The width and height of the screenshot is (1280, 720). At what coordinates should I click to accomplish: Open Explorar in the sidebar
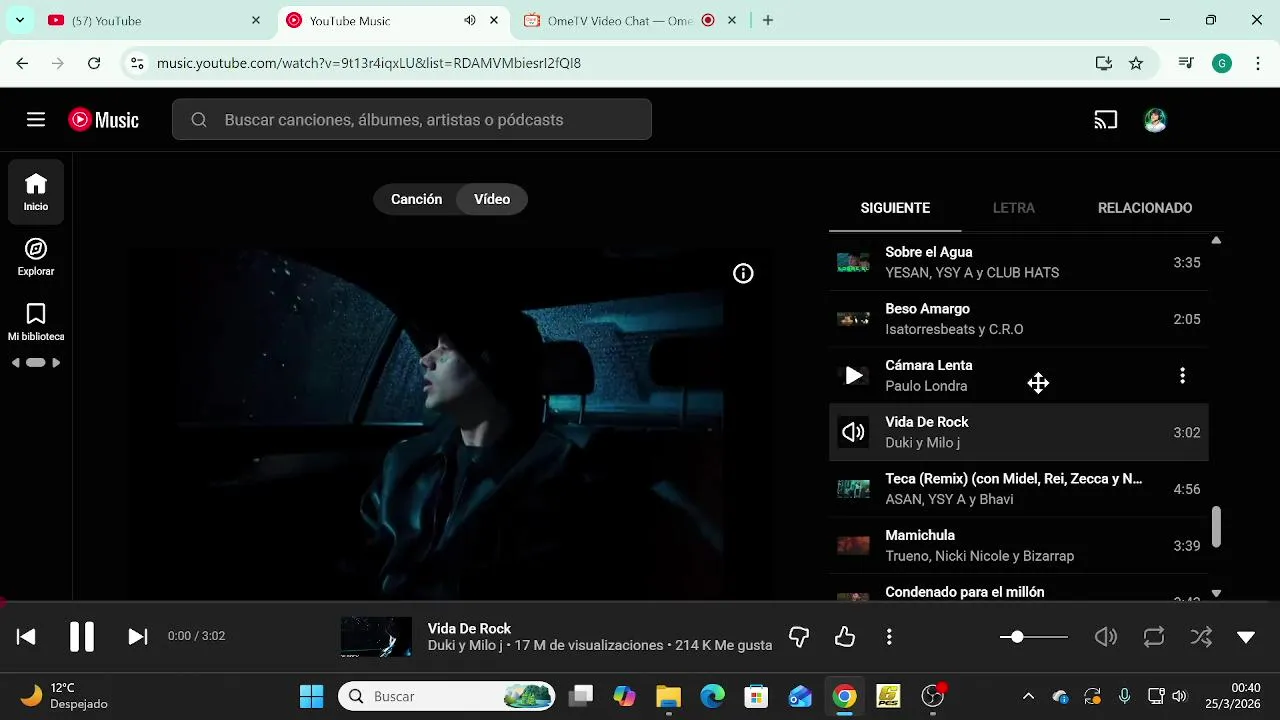point(36,257)
